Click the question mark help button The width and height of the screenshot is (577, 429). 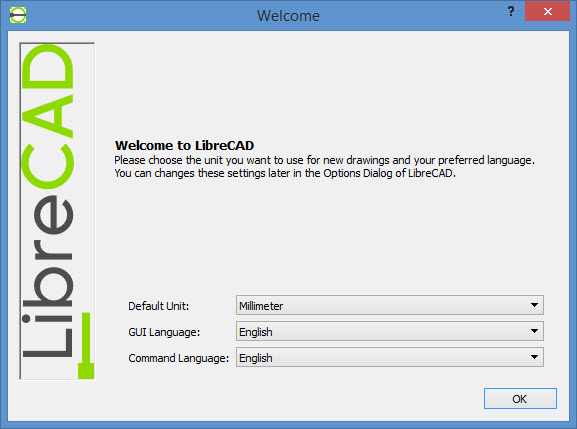pyautogui.click(x=511, y=11)
